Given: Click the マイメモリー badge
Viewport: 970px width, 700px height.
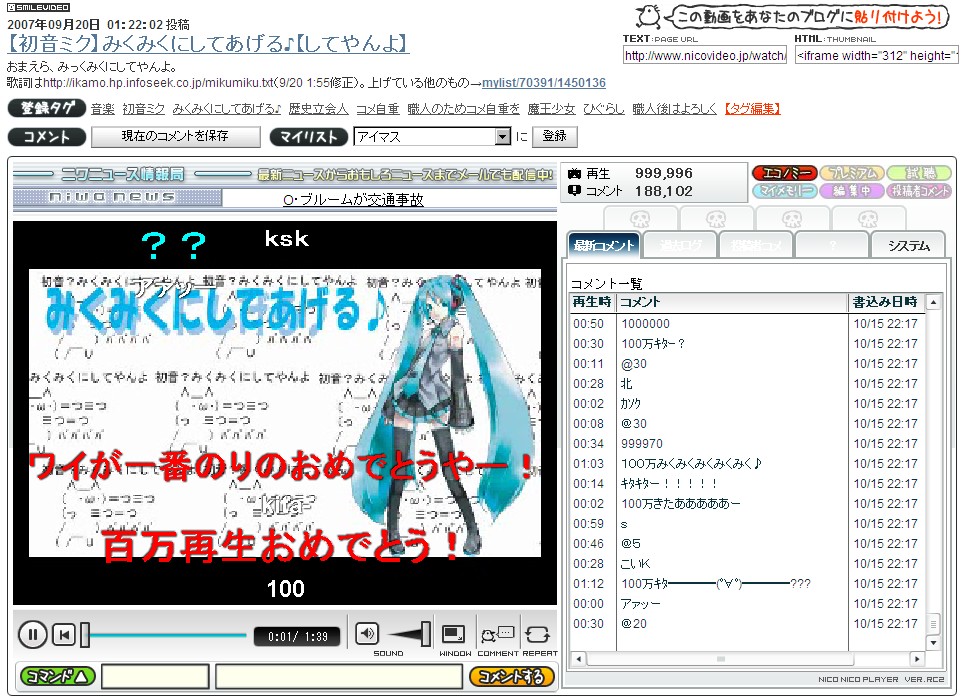Looking at the screenshot, I should (x=785, y=191).
